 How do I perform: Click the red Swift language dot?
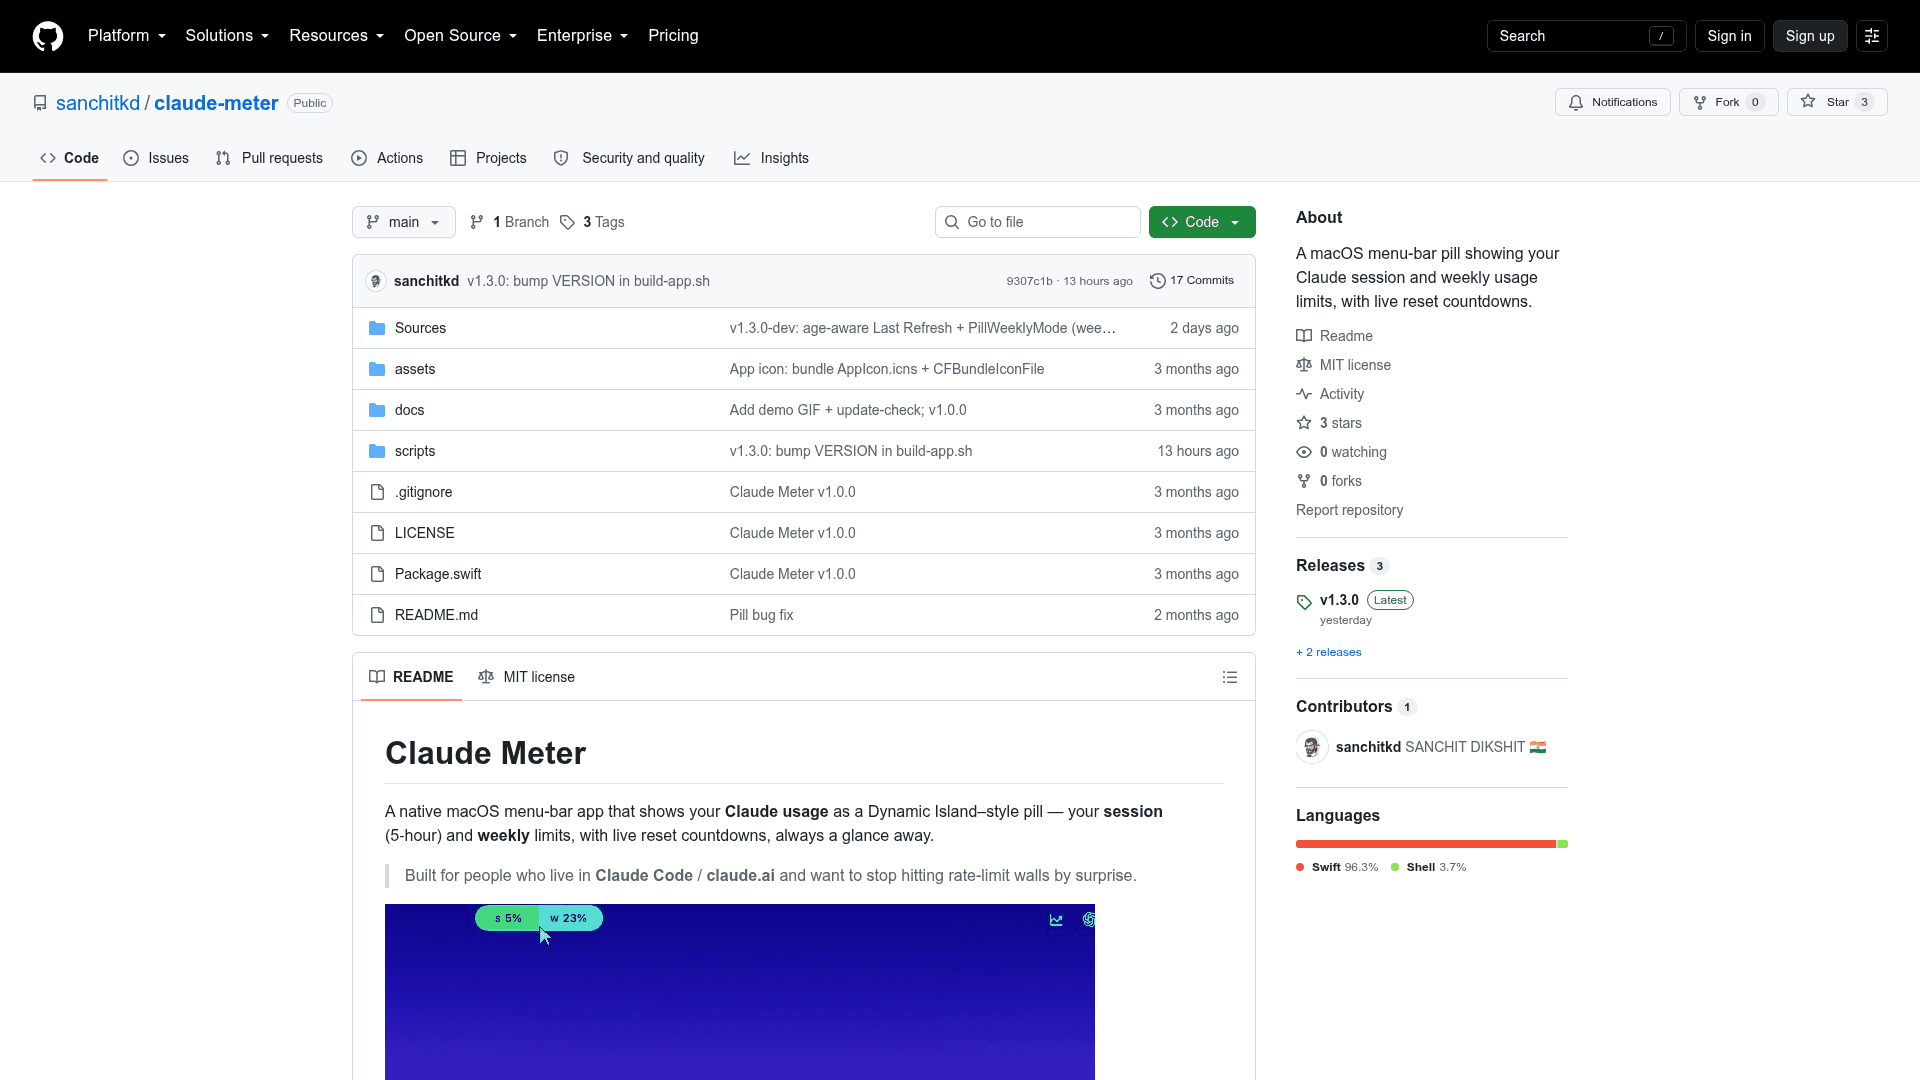1300,867
